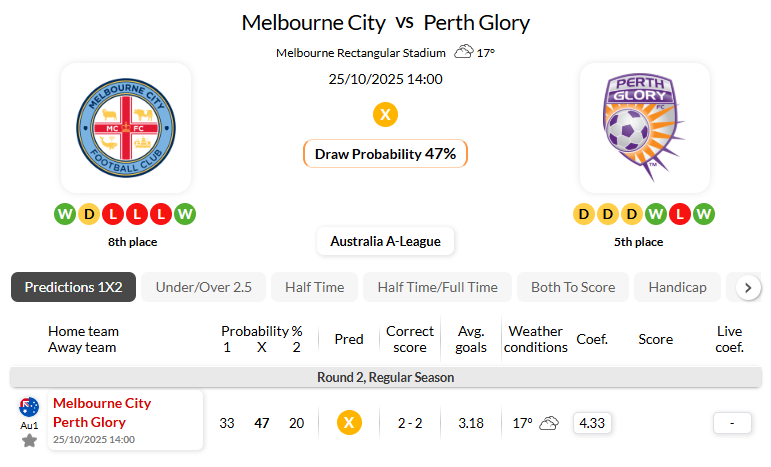
Task: Click the Perth Glory club logo
Action: click(x=644, y=128)
